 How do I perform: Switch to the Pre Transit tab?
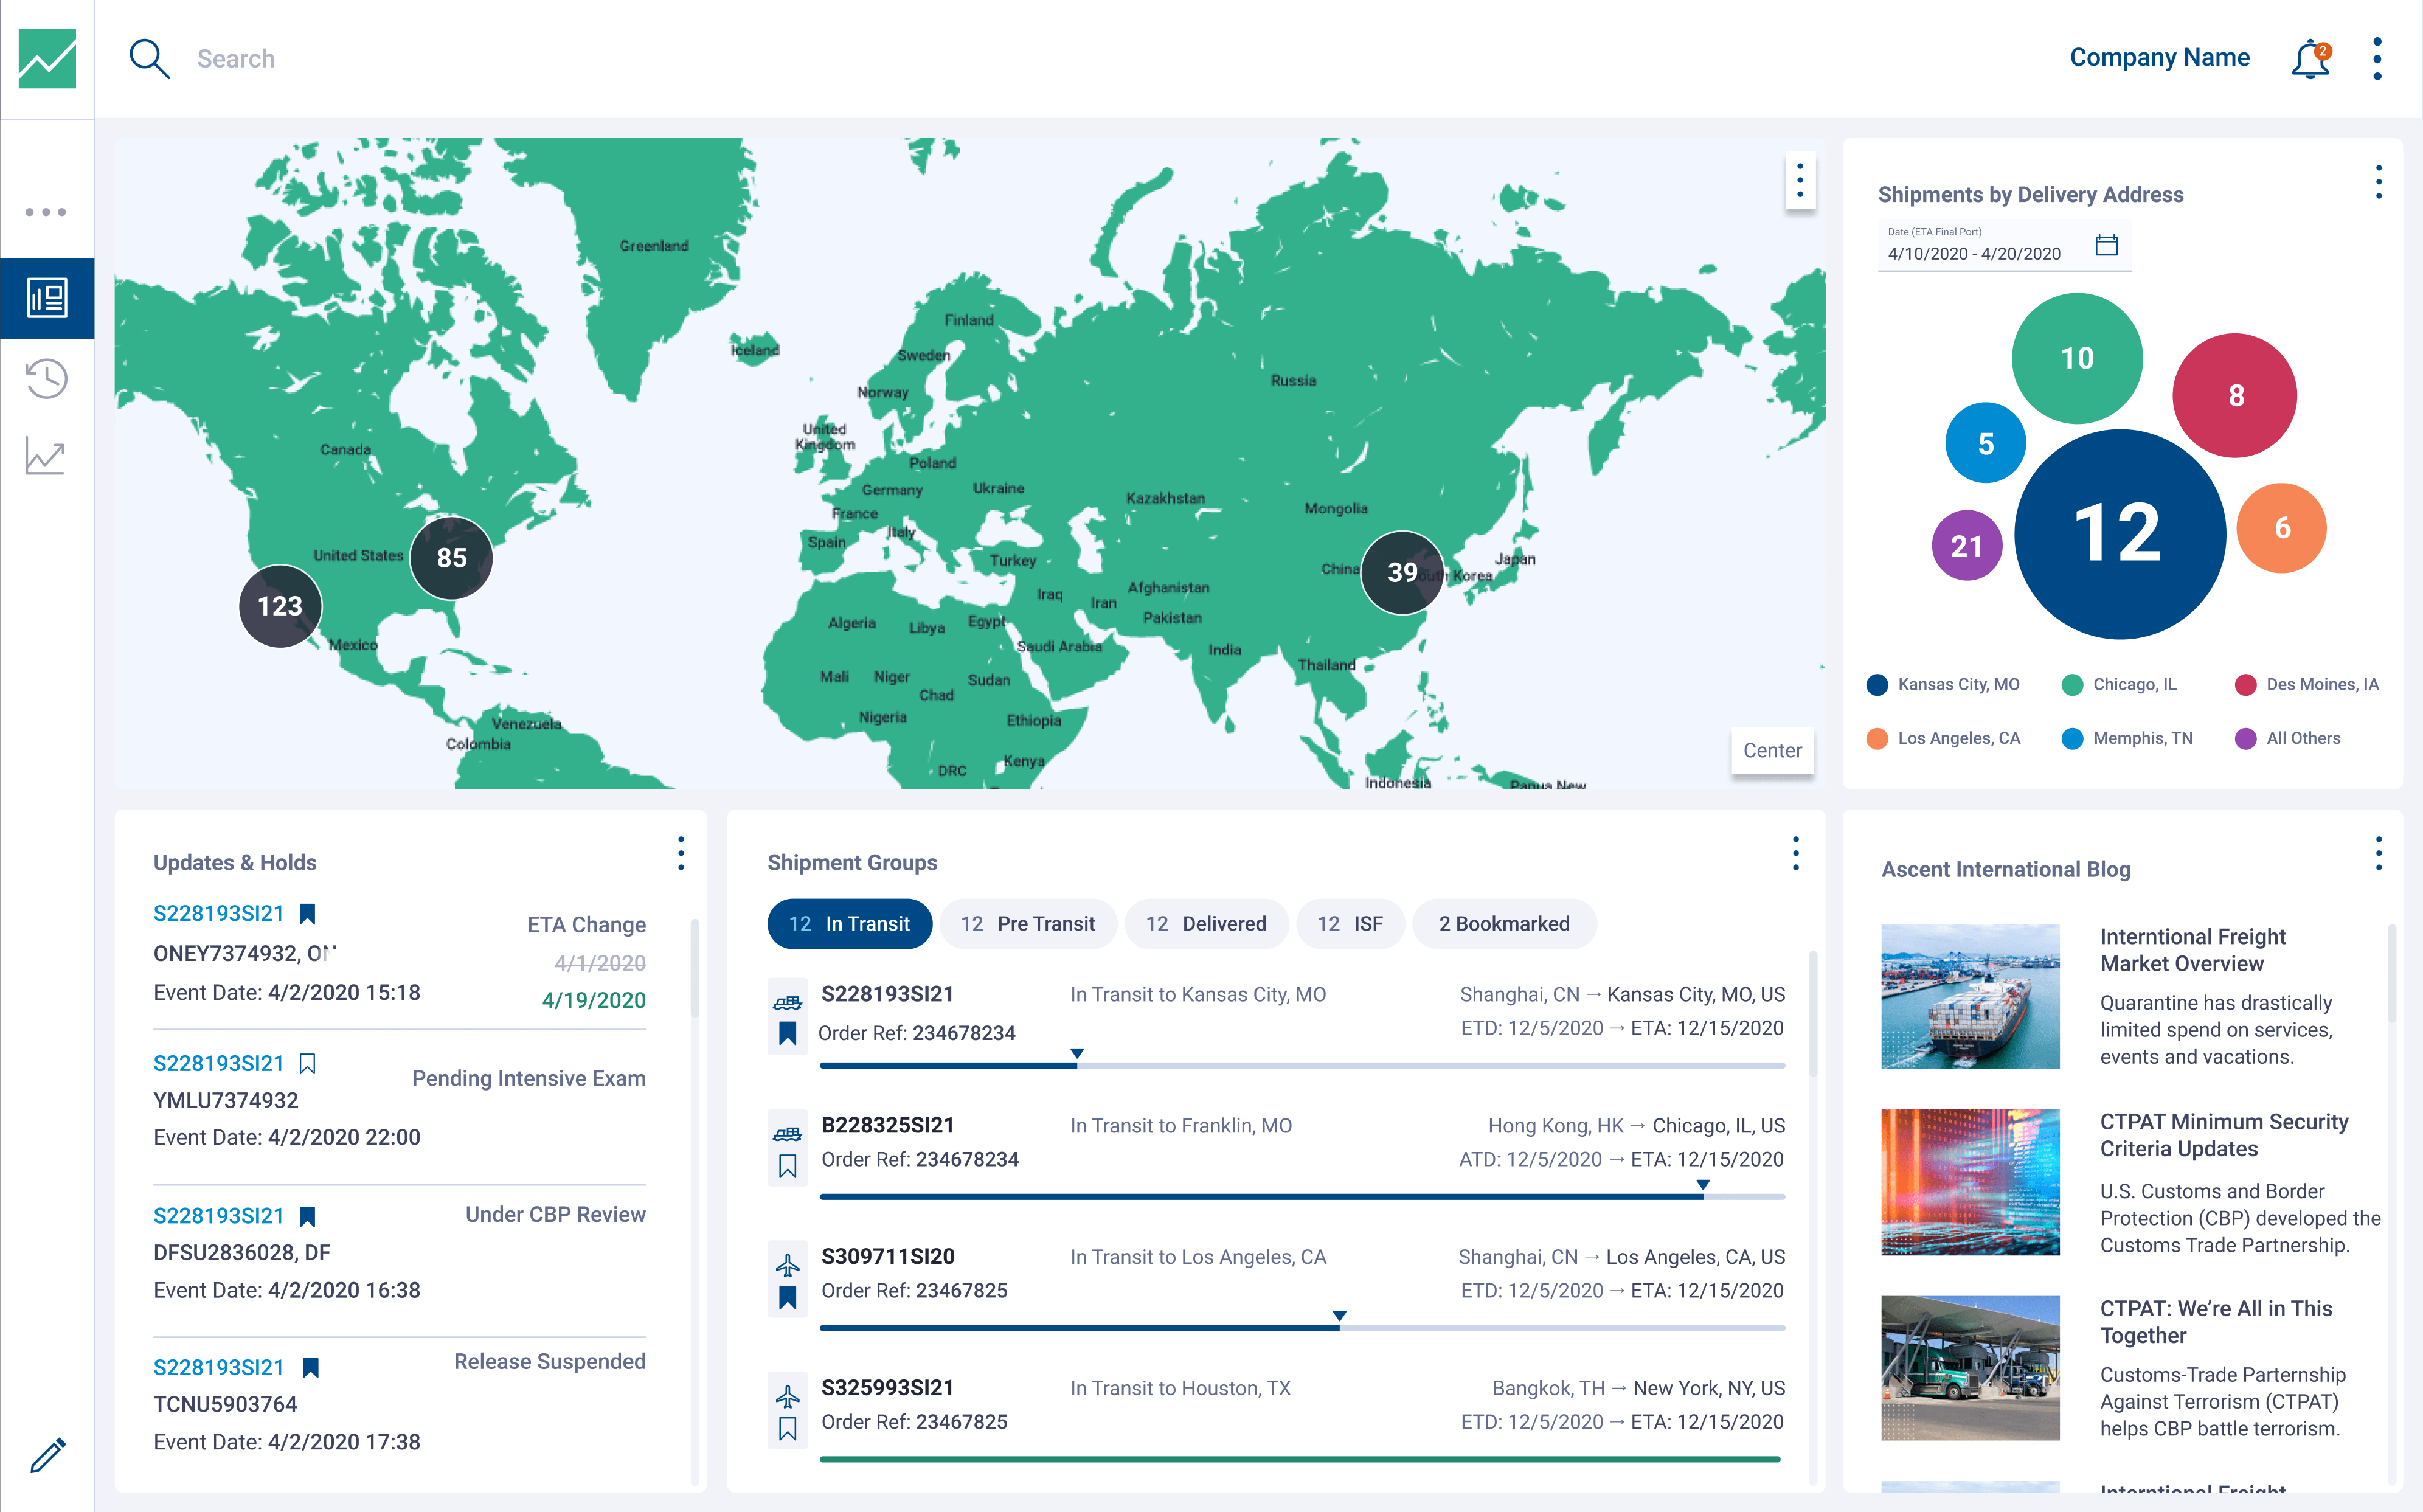pyautogui.click(x=1028, y=923)
